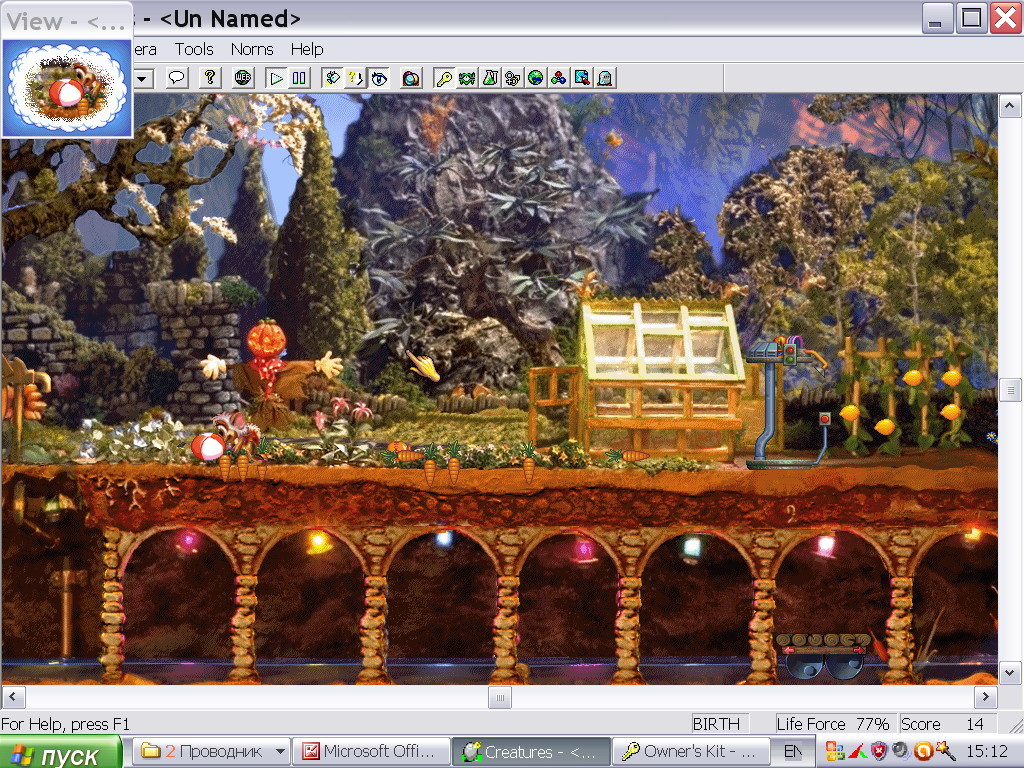Click the vertical scrollbar up arrow
The height and width of the screenshot is (768, 1024).
pos(1010,105)
